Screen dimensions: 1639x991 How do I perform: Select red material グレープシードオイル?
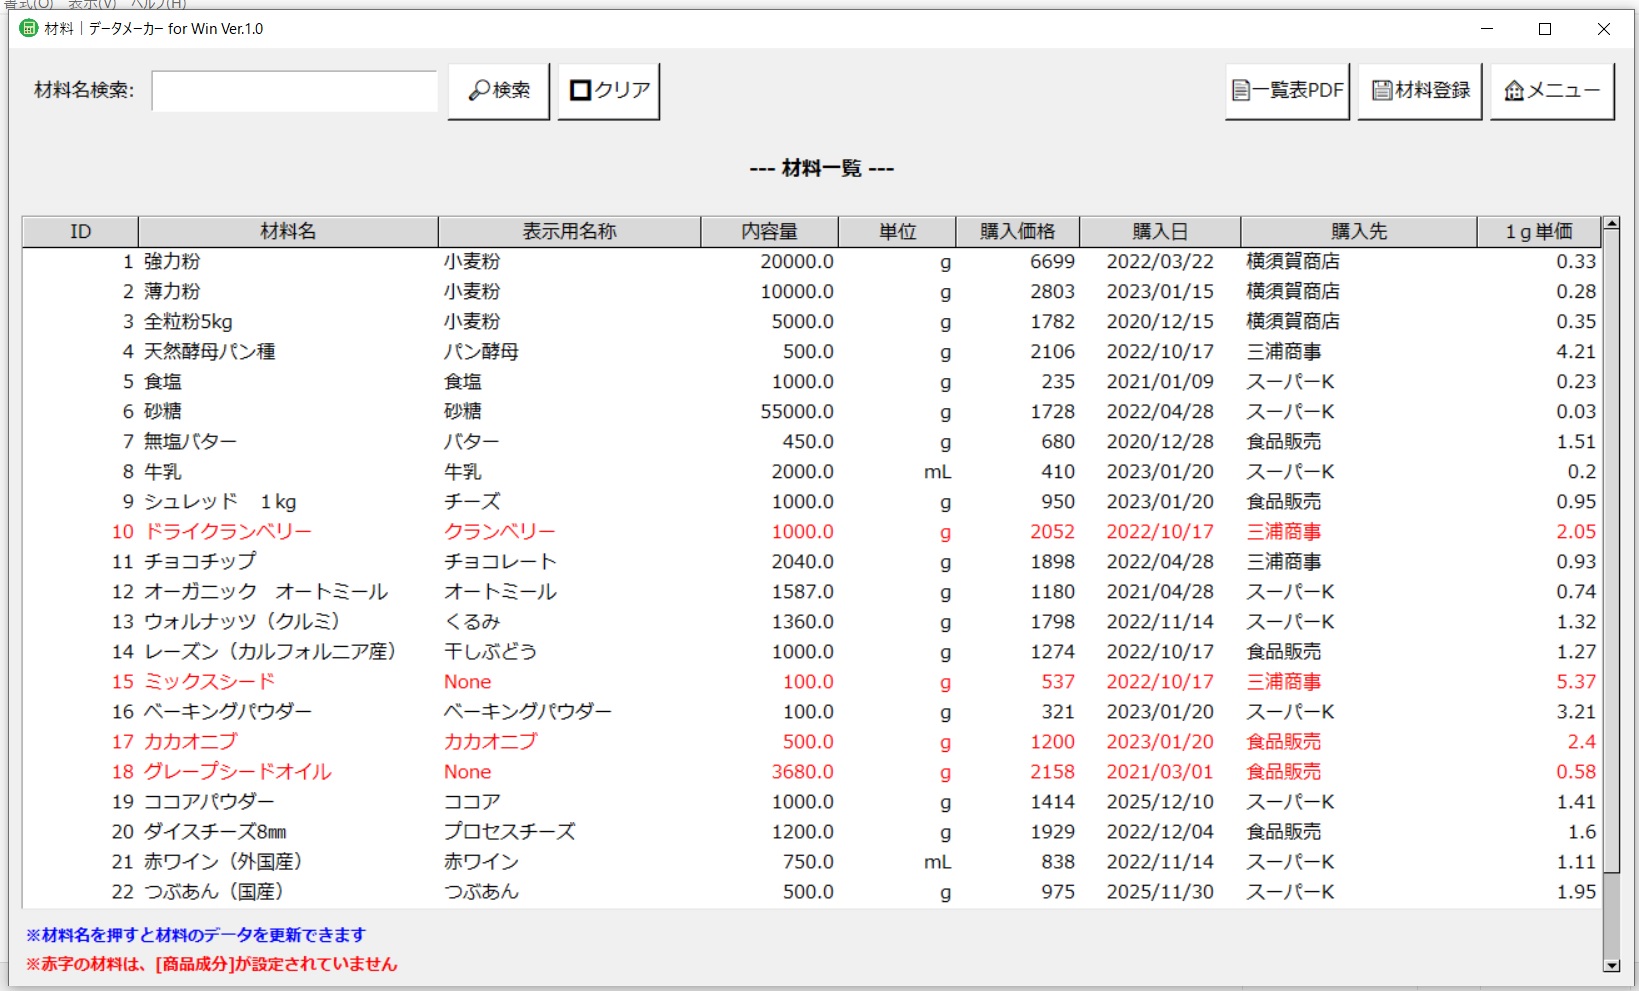[238, 772]
